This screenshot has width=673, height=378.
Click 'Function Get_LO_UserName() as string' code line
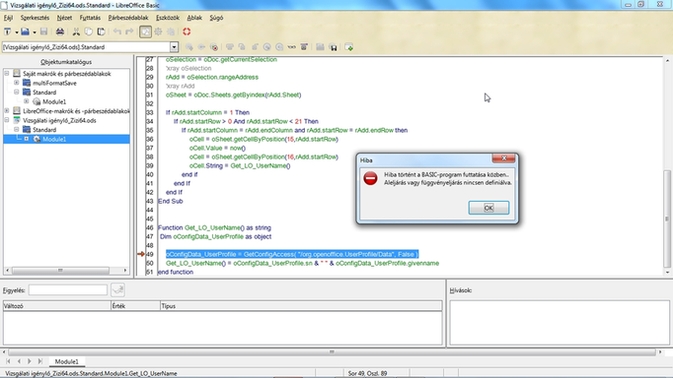pos(215,228)
